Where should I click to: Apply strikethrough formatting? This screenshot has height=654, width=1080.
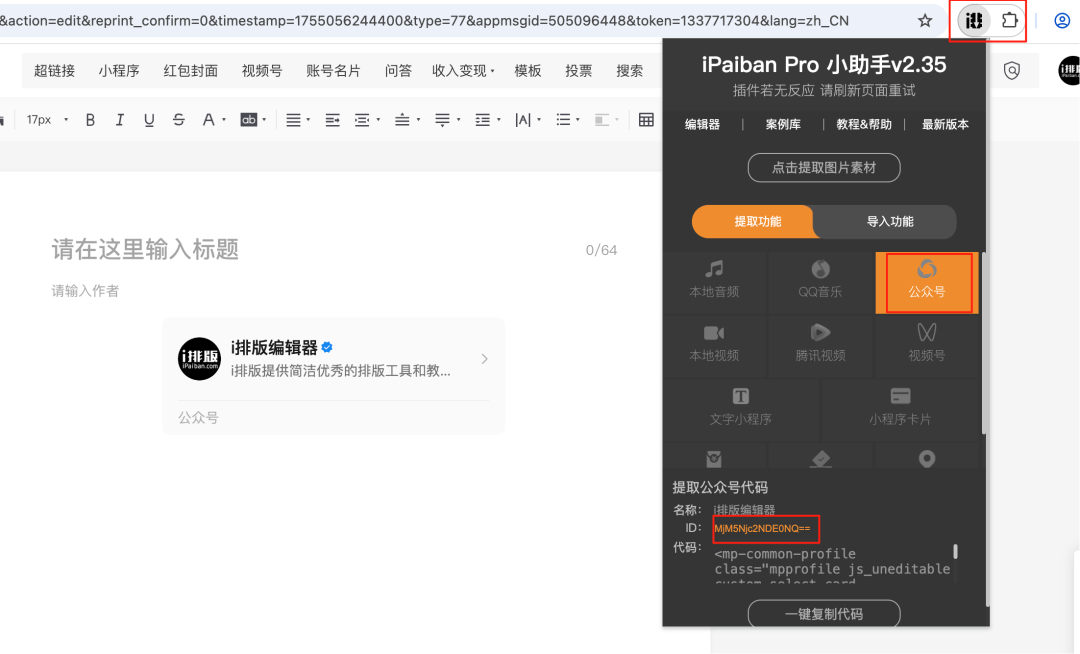click(178, 120)
